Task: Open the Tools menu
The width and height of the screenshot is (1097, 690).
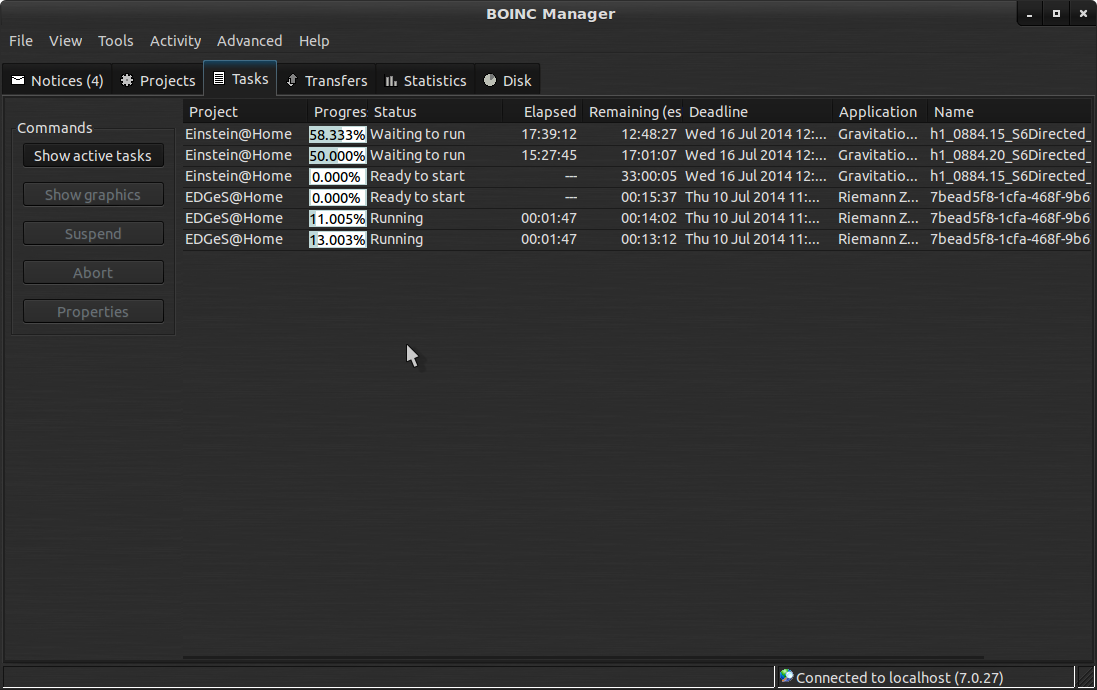Action: click(115, 41)
